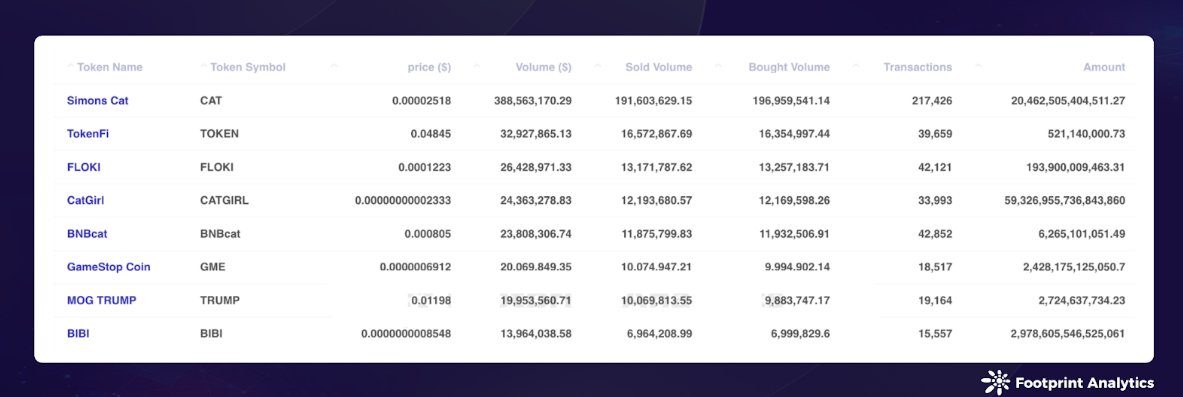Open the BNBcat token link
Viewport: 1183px width, 397px height.
coord(87,234)
